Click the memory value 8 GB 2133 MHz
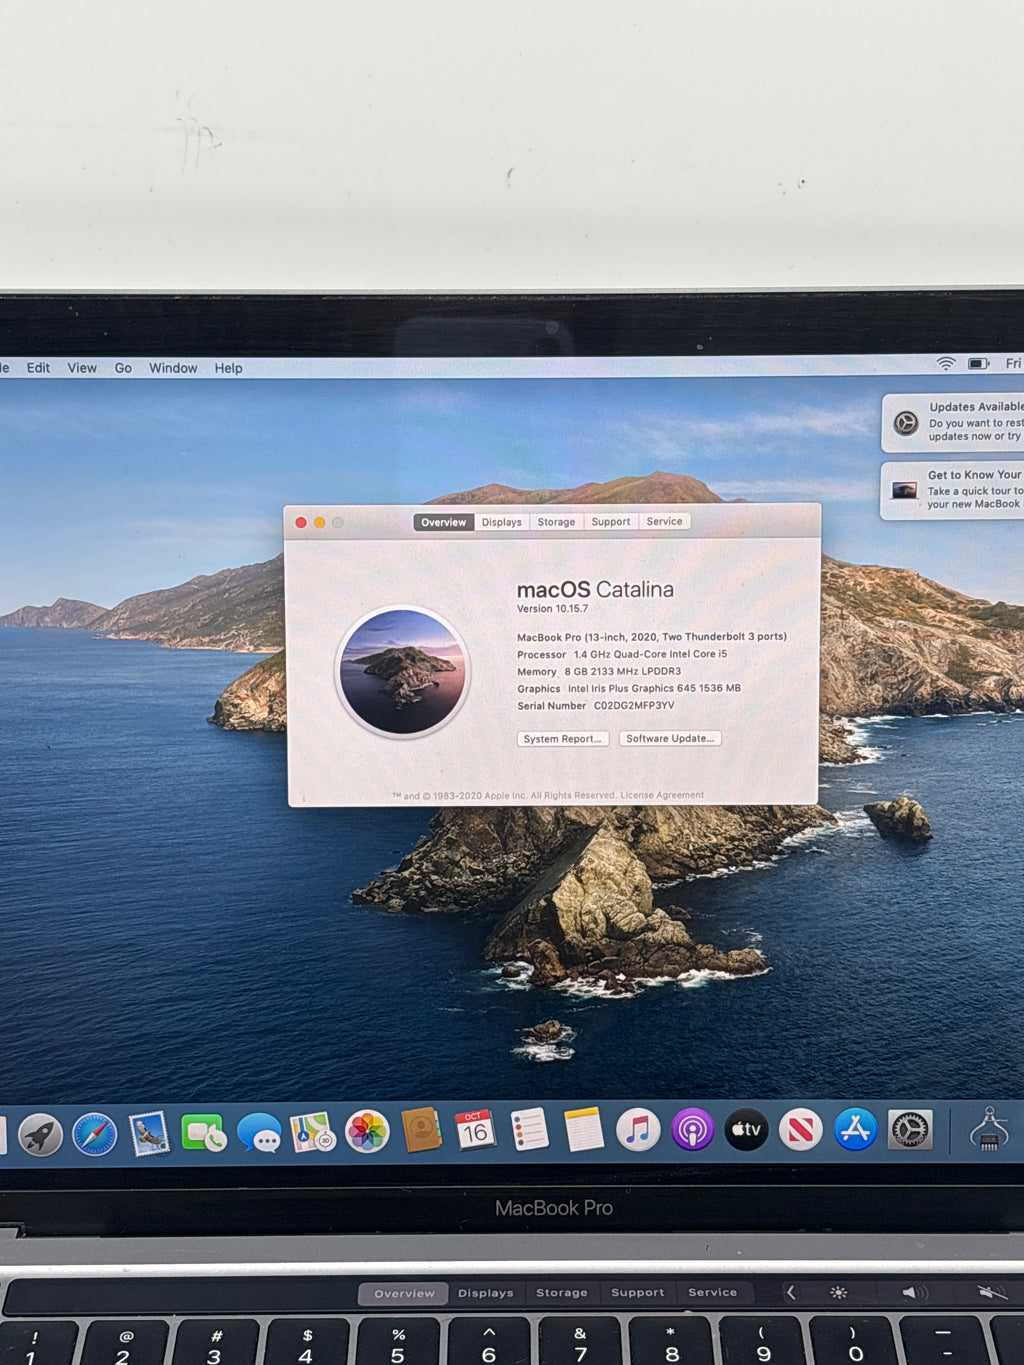1024x1365 pixels. 622,671
